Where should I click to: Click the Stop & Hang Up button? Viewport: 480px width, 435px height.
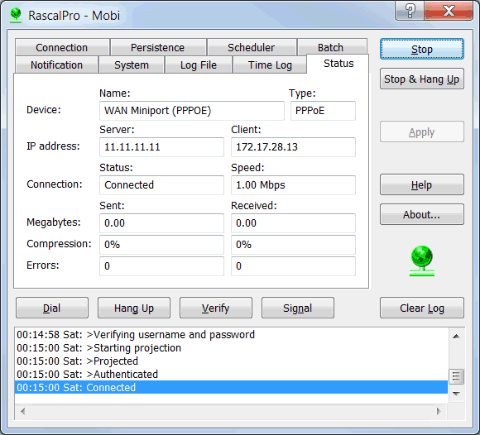point(422,79)
